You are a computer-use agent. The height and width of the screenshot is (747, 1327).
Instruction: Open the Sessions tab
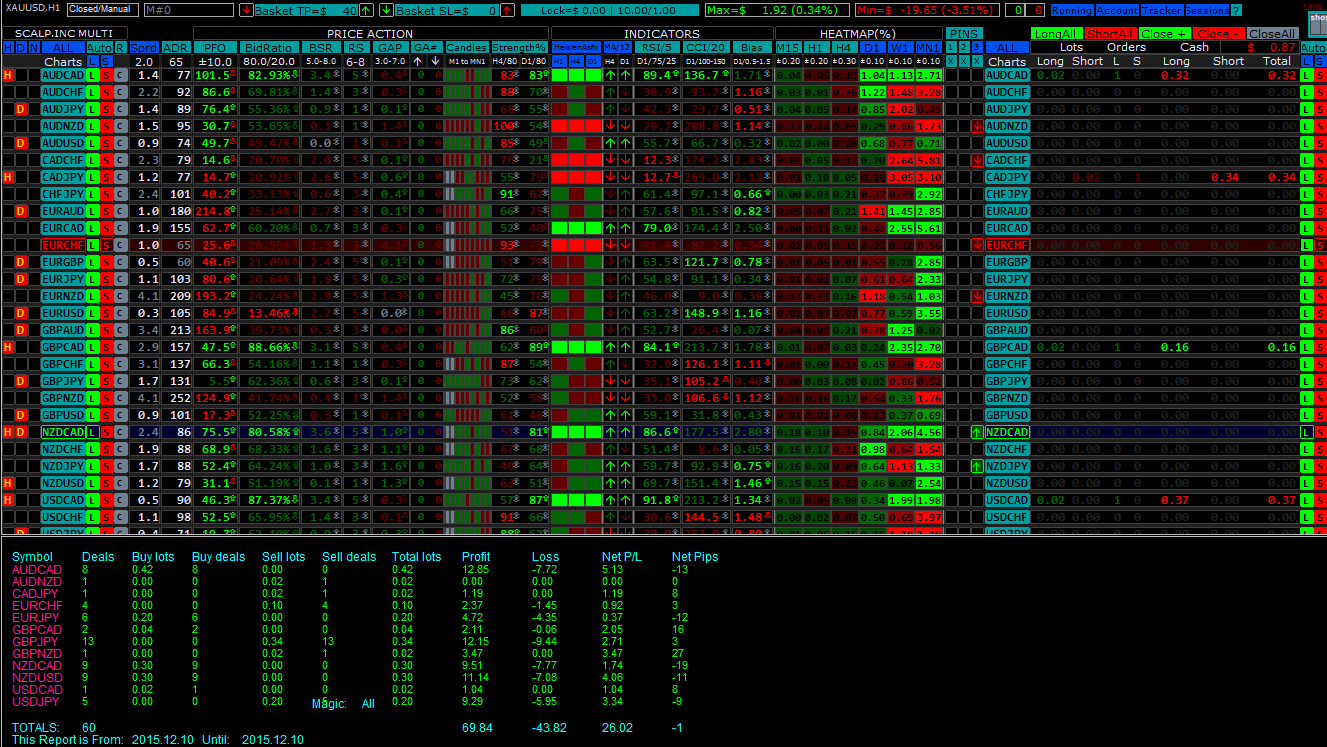(x=1207, y=10)
